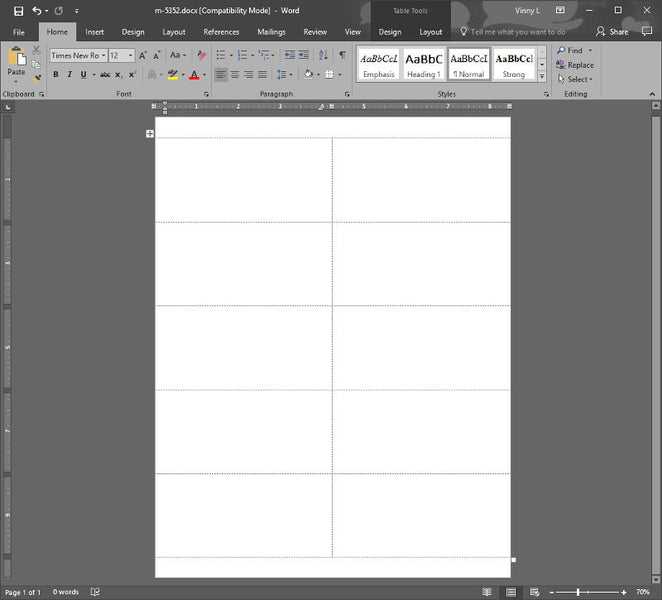
Task: Click the table move handle
Action: point(150,133)
